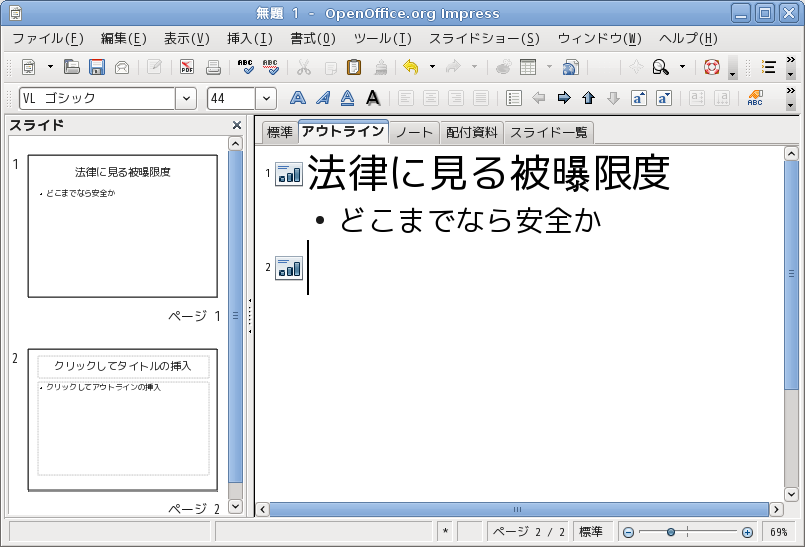The height and width of the screenshot is (547, 805).
Task: Click the zoom out minus button
Action: 628,533
